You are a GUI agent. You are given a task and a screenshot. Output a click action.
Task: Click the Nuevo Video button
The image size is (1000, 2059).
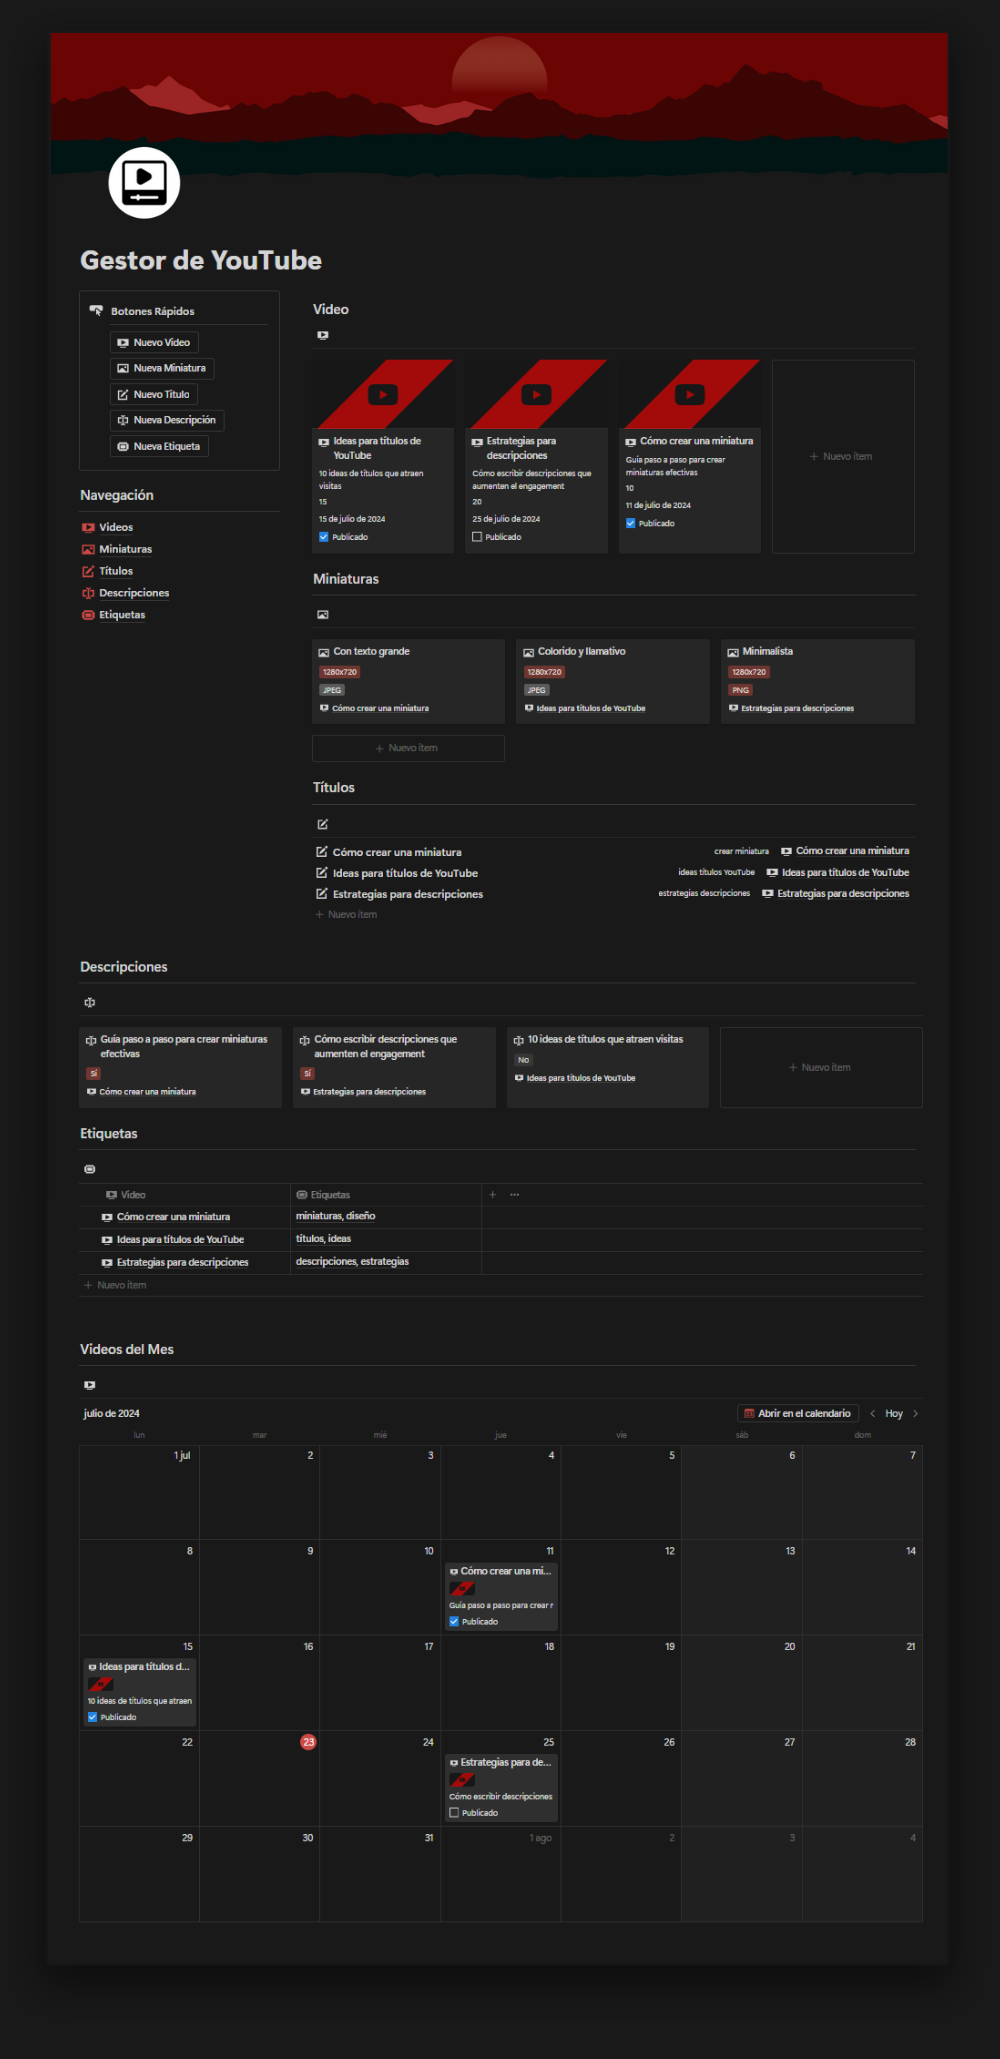point(154,342)
